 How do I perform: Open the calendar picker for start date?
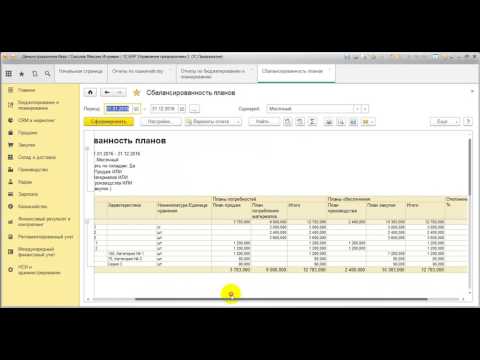(136, 109)
